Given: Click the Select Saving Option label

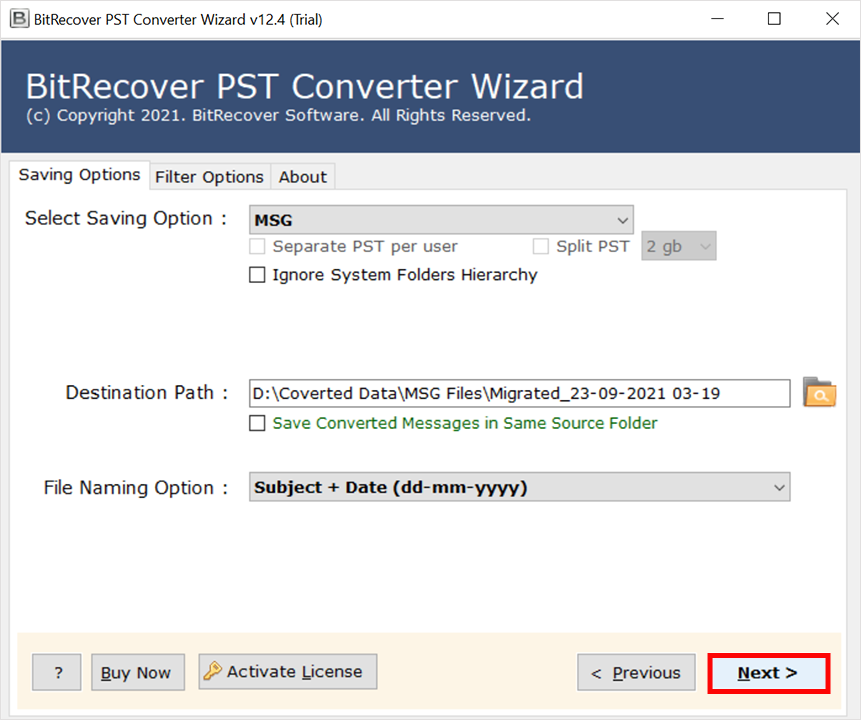Looking at the screenshot, I should [x=126, y=218].
